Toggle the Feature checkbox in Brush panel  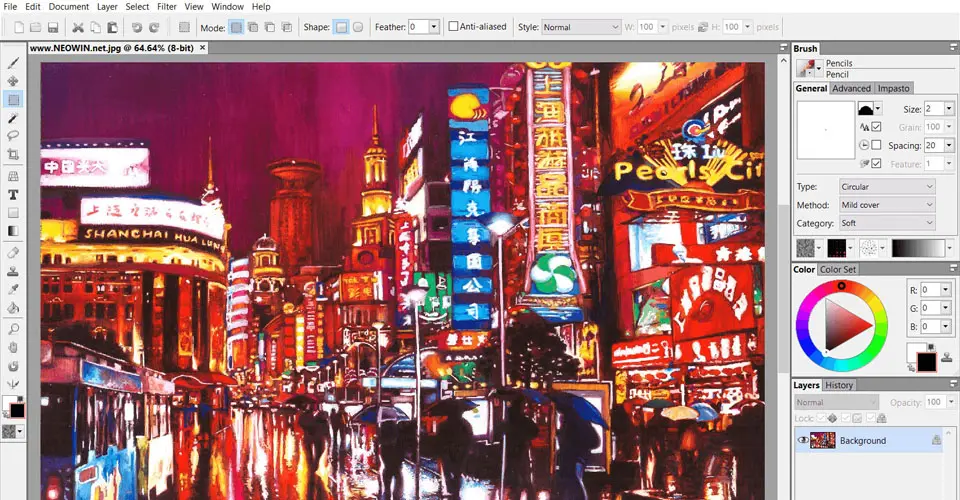tap(876, 163)
